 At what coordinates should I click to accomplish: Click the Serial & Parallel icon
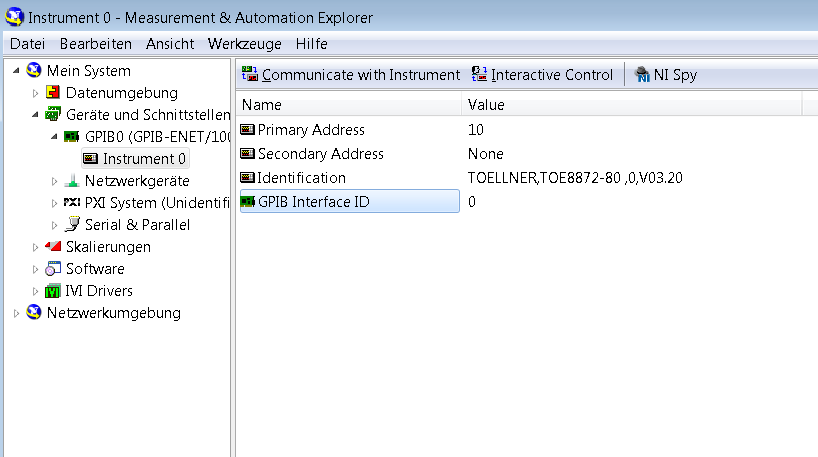(x=72, y=225)
